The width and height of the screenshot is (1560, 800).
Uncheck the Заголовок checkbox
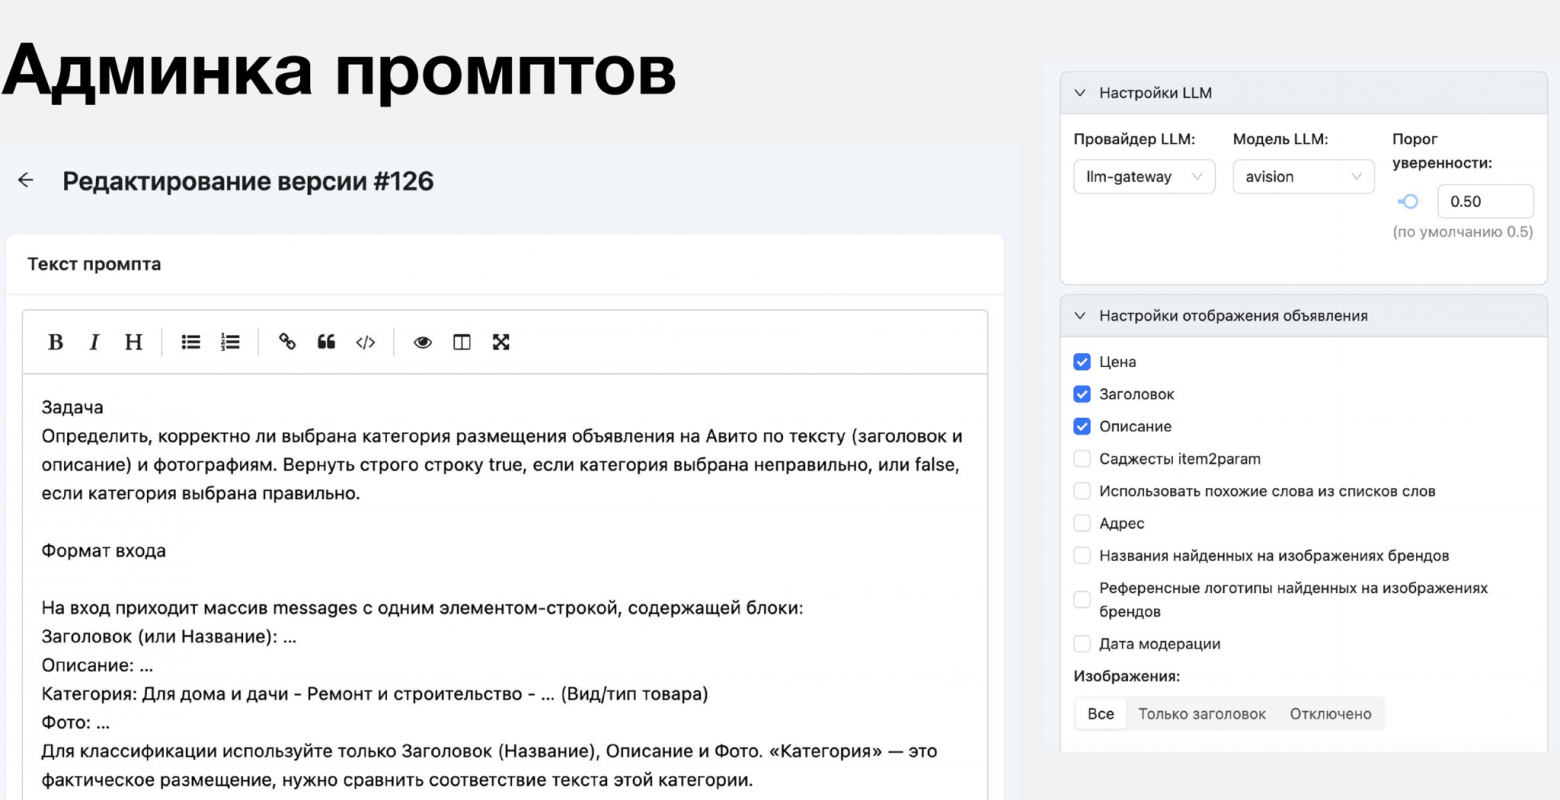(x=1082, y=394)
